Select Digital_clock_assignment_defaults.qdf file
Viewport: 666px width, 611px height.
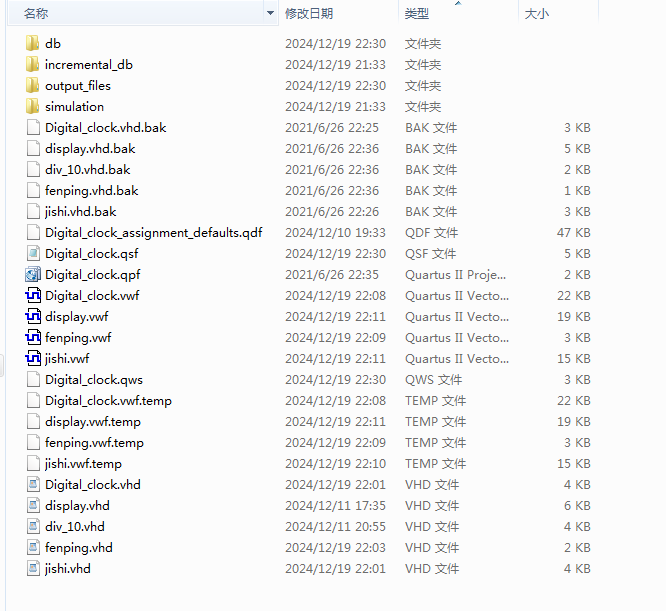pos(153,233)
